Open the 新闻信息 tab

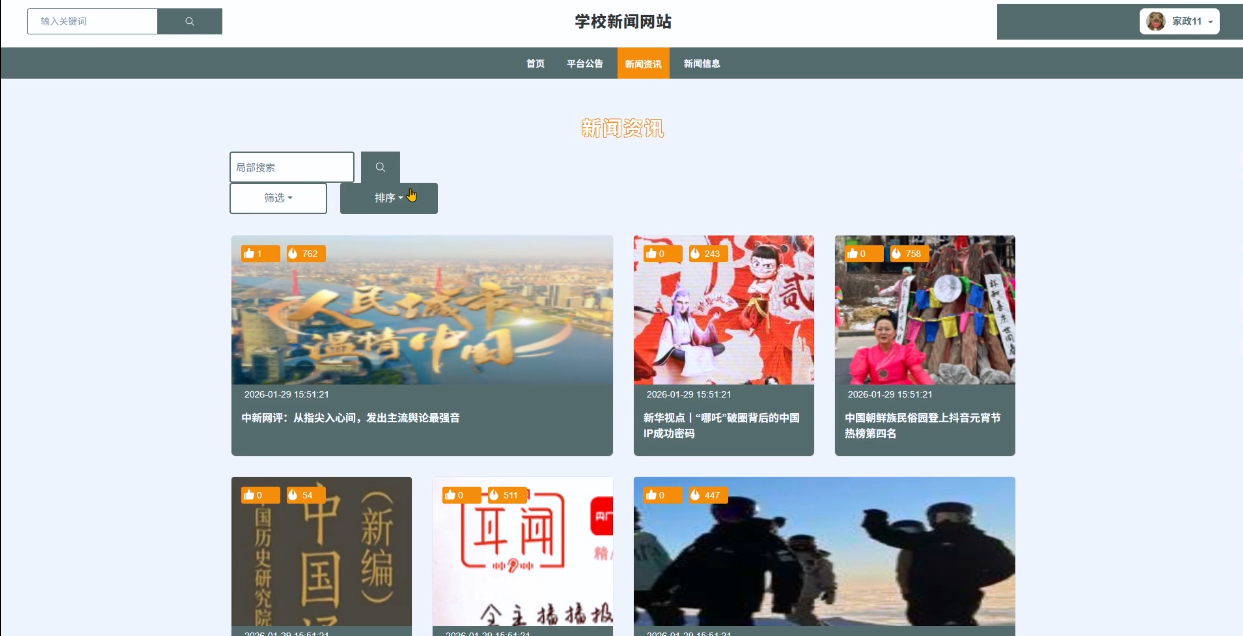pos(702,63)
